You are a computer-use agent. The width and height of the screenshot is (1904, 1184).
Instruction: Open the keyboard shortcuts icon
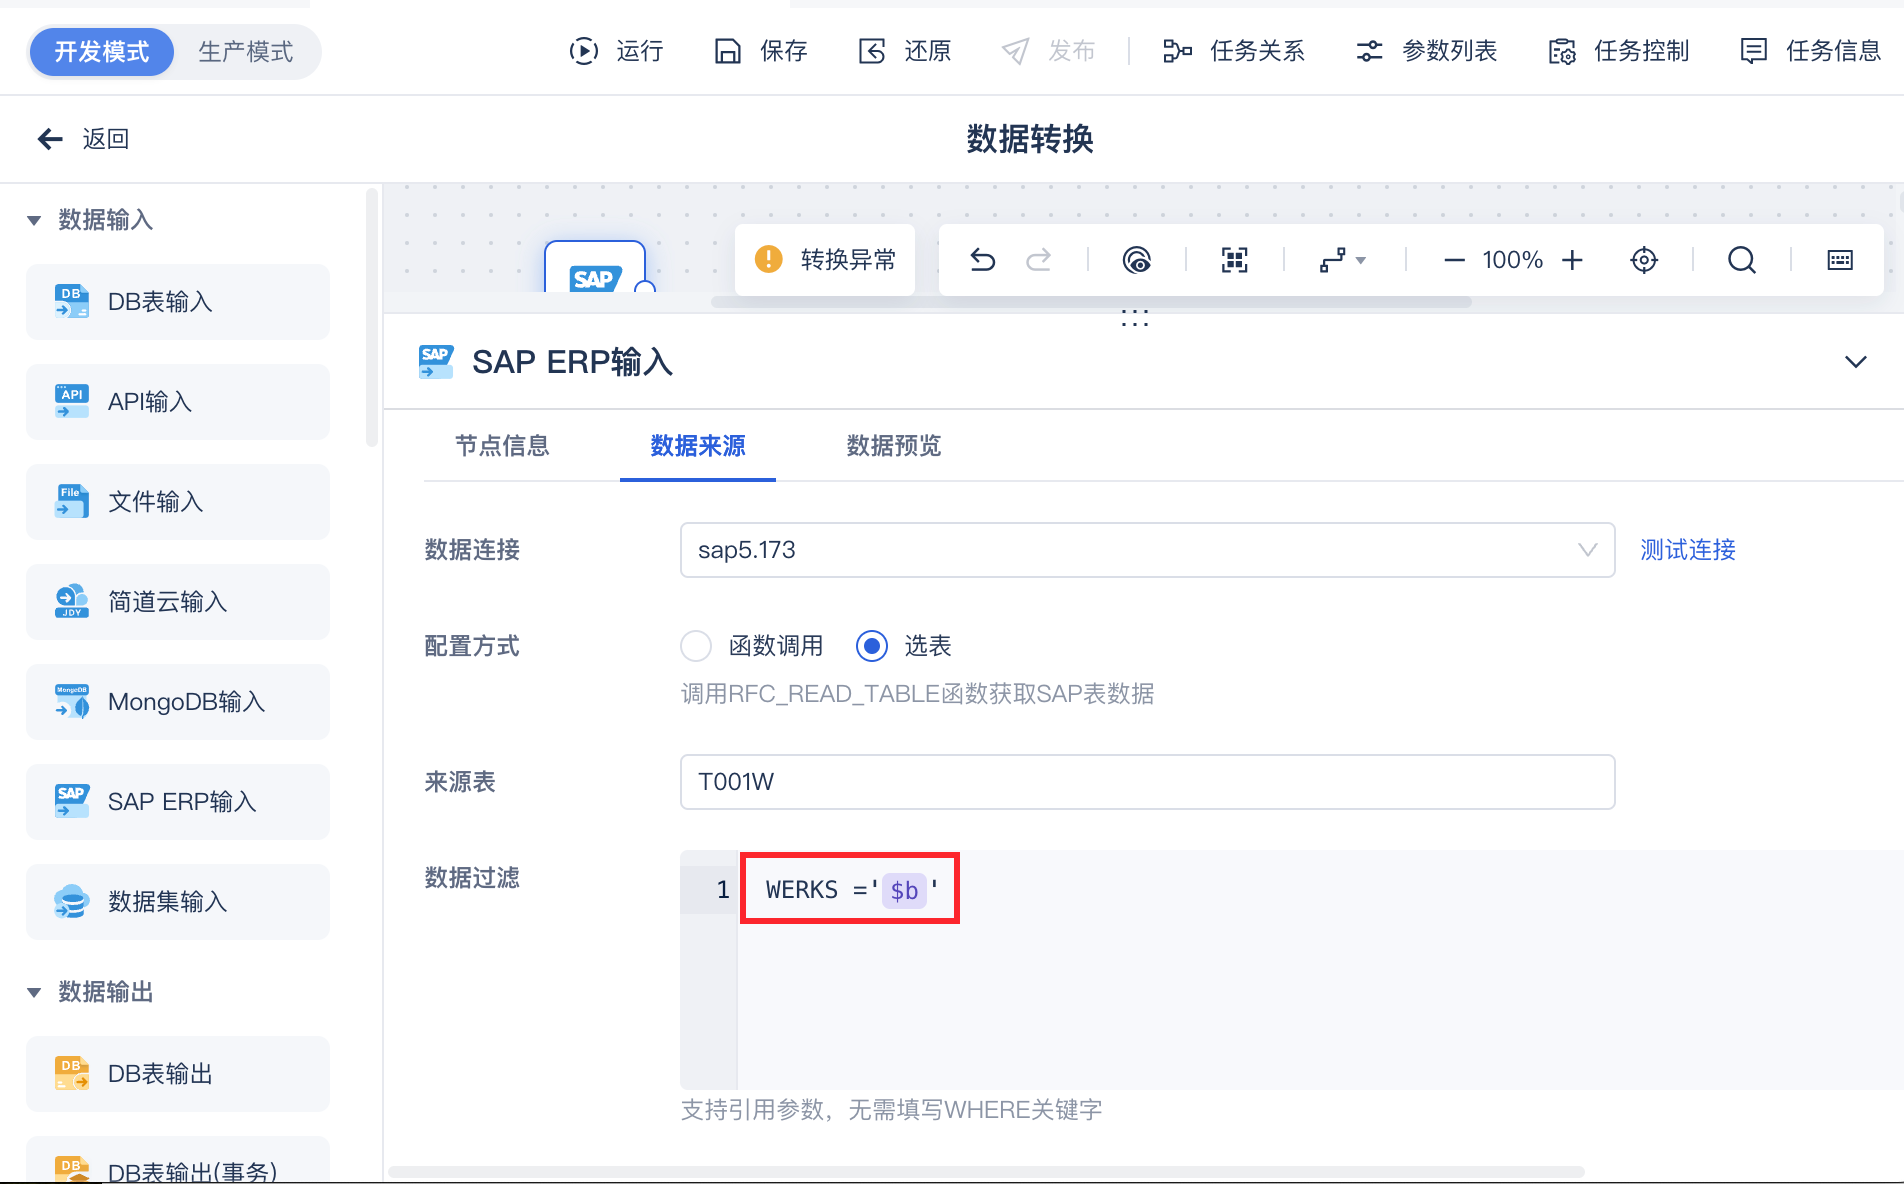pyautogui.click(x=1840, y=260)
